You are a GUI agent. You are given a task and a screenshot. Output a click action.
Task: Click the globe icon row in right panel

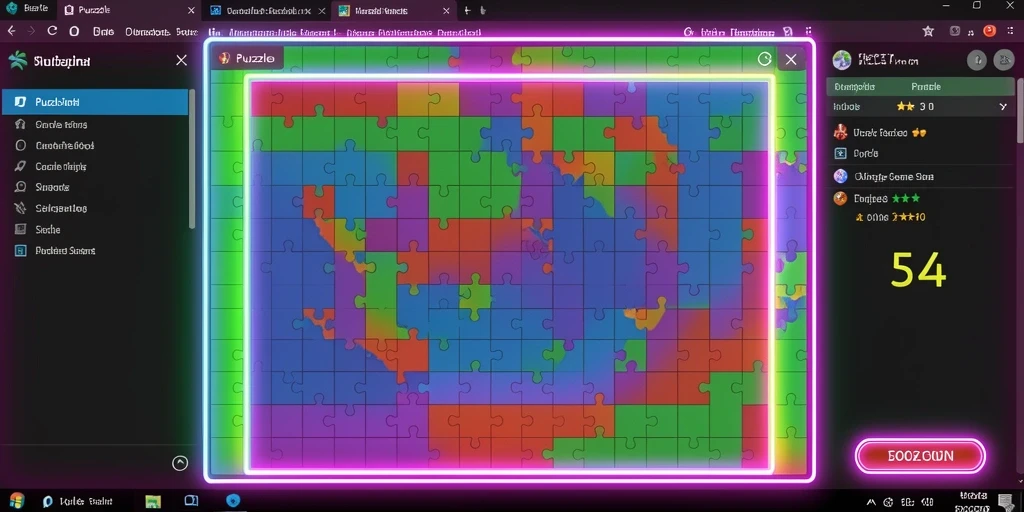(x=921, y=176)
